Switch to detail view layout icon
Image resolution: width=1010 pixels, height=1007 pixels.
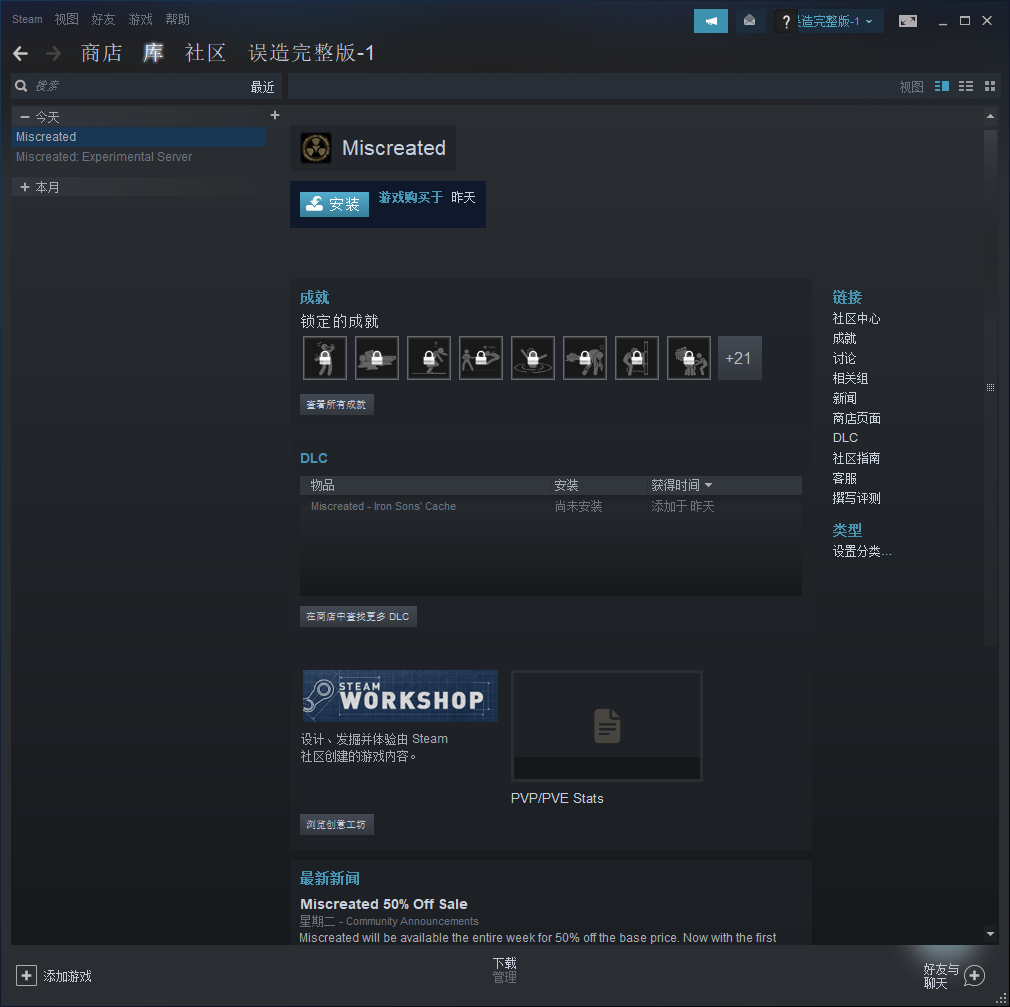point(942,87)
